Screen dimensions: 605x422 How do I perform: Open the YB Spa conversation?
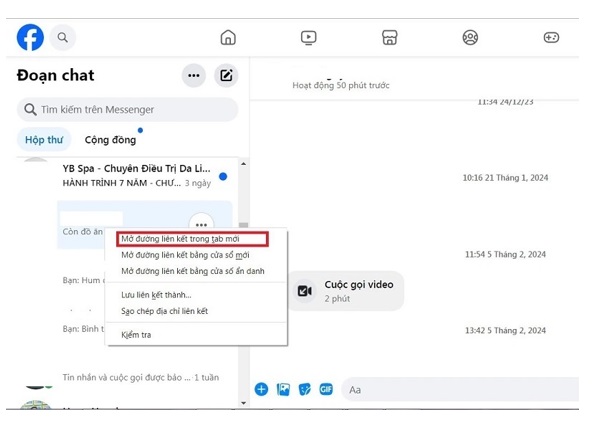click(x=135, y=175)
